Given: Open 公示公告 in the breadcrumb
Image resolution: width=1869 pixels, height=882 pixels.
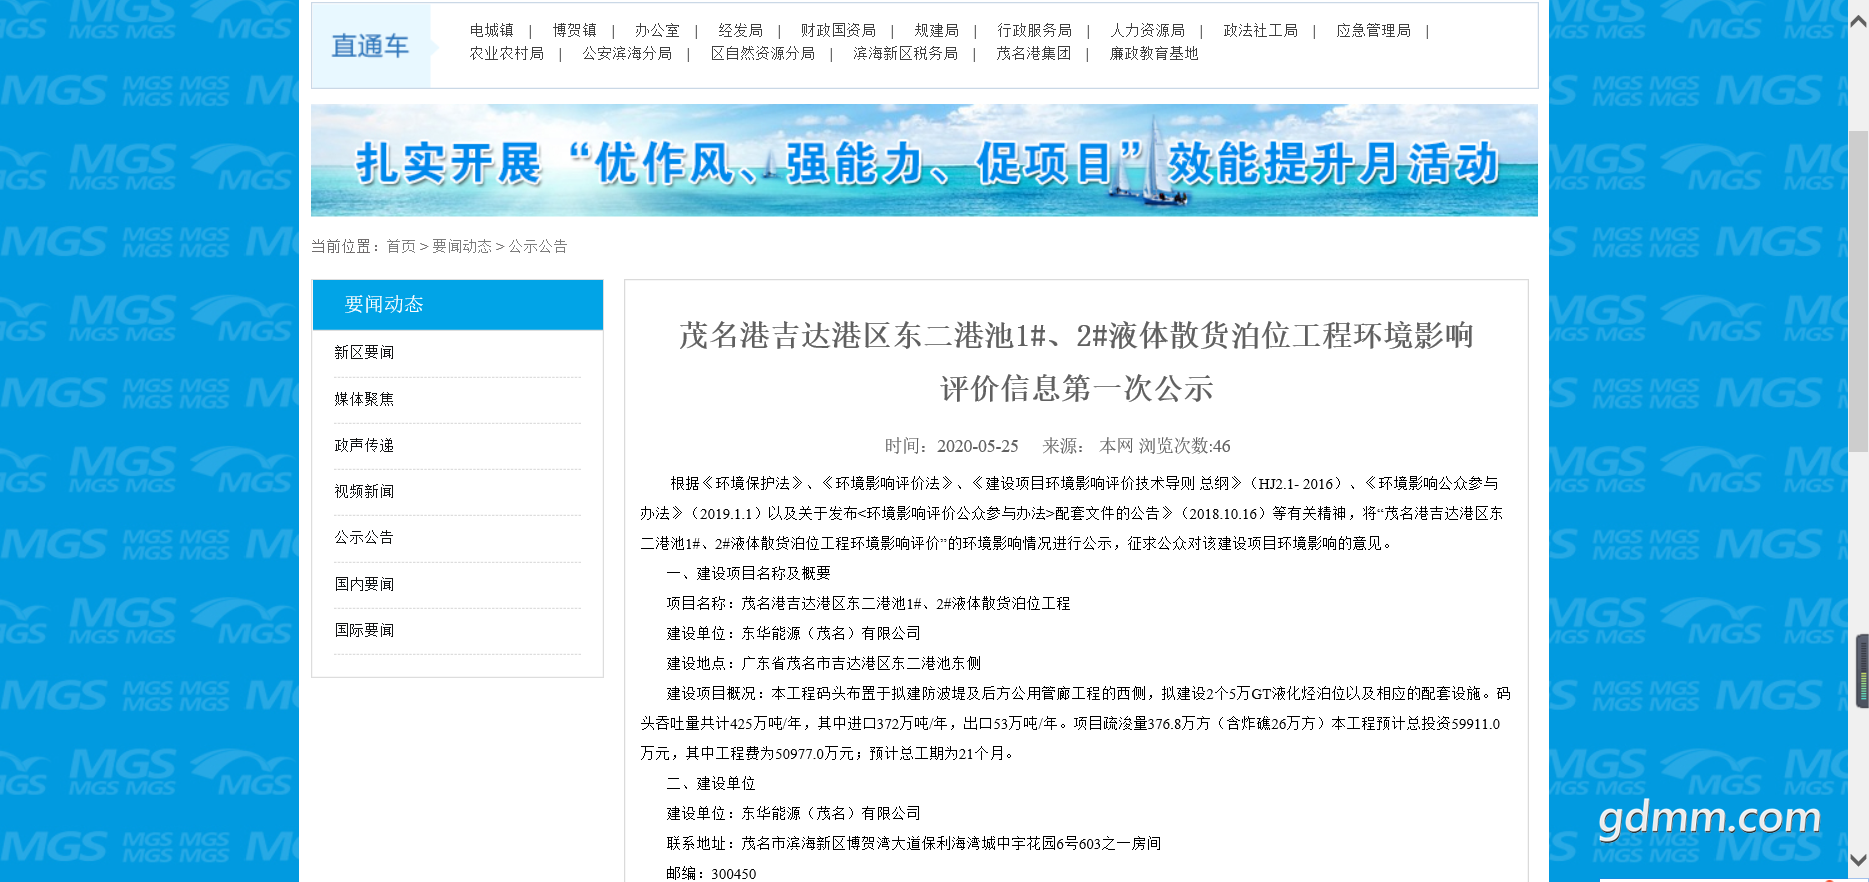Looking at the screenshot, I should point(538,246).
